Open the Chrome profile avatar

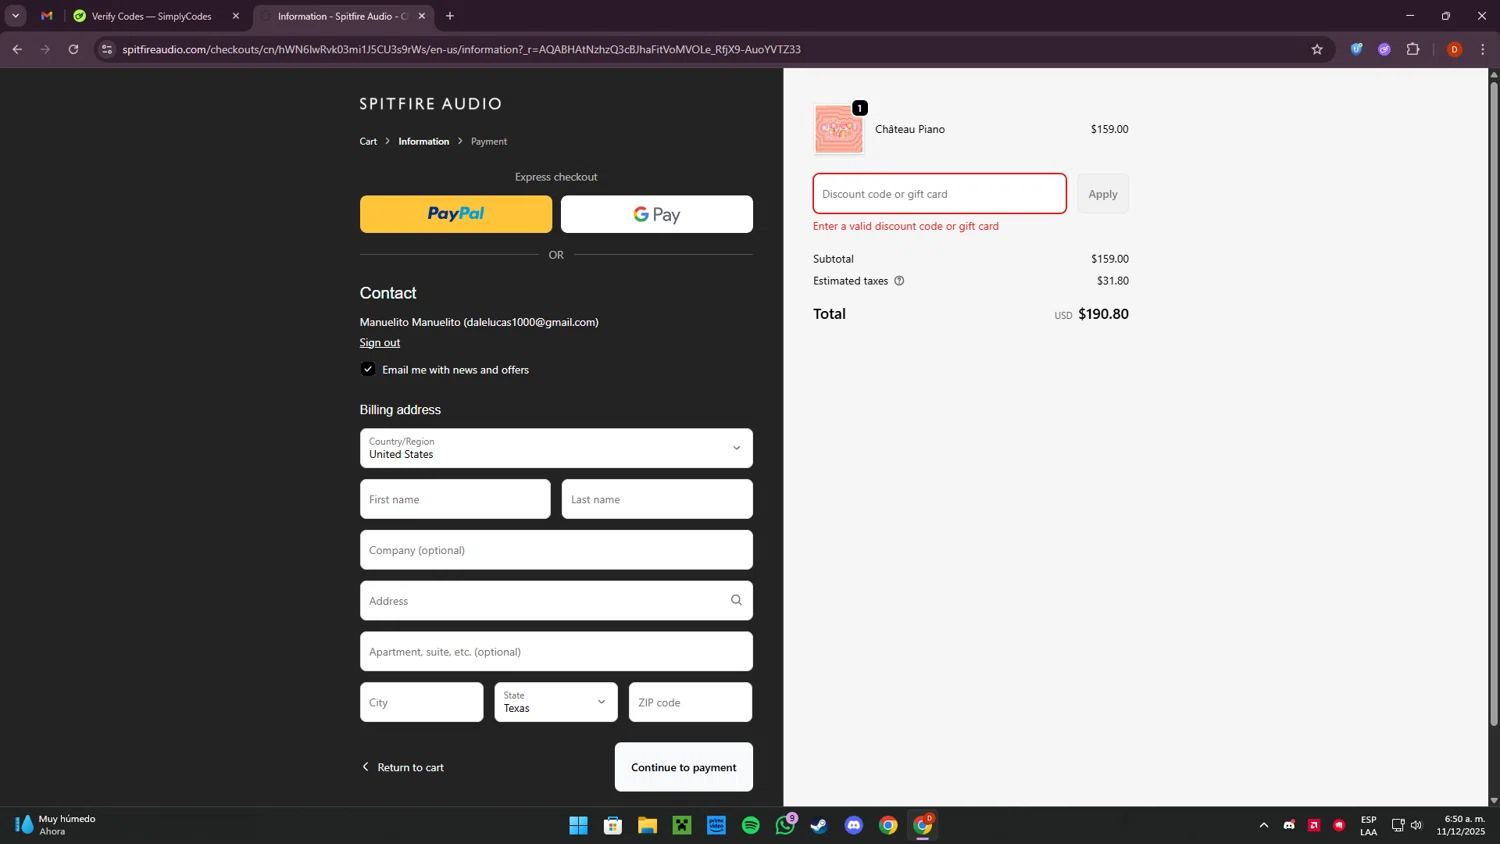pyautogui.click(x=1454, y=49)
